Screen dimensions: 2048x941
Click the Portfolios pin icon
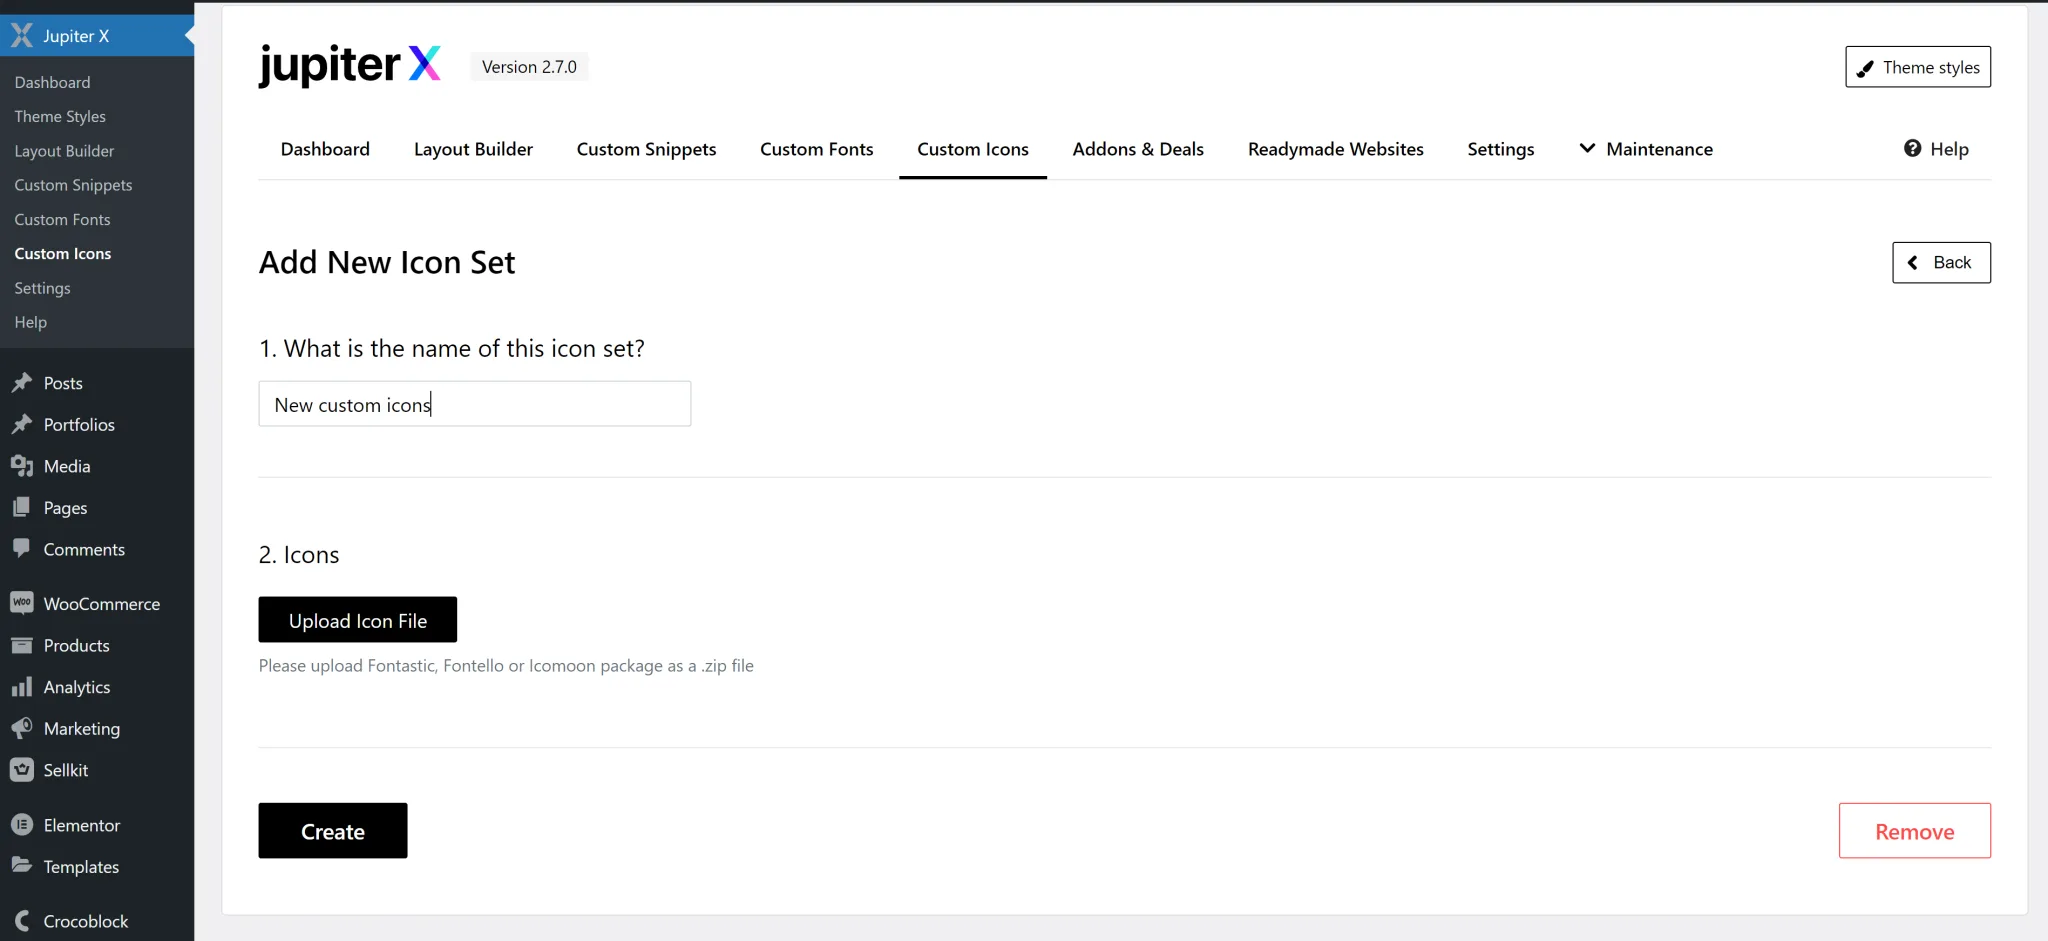21,425
